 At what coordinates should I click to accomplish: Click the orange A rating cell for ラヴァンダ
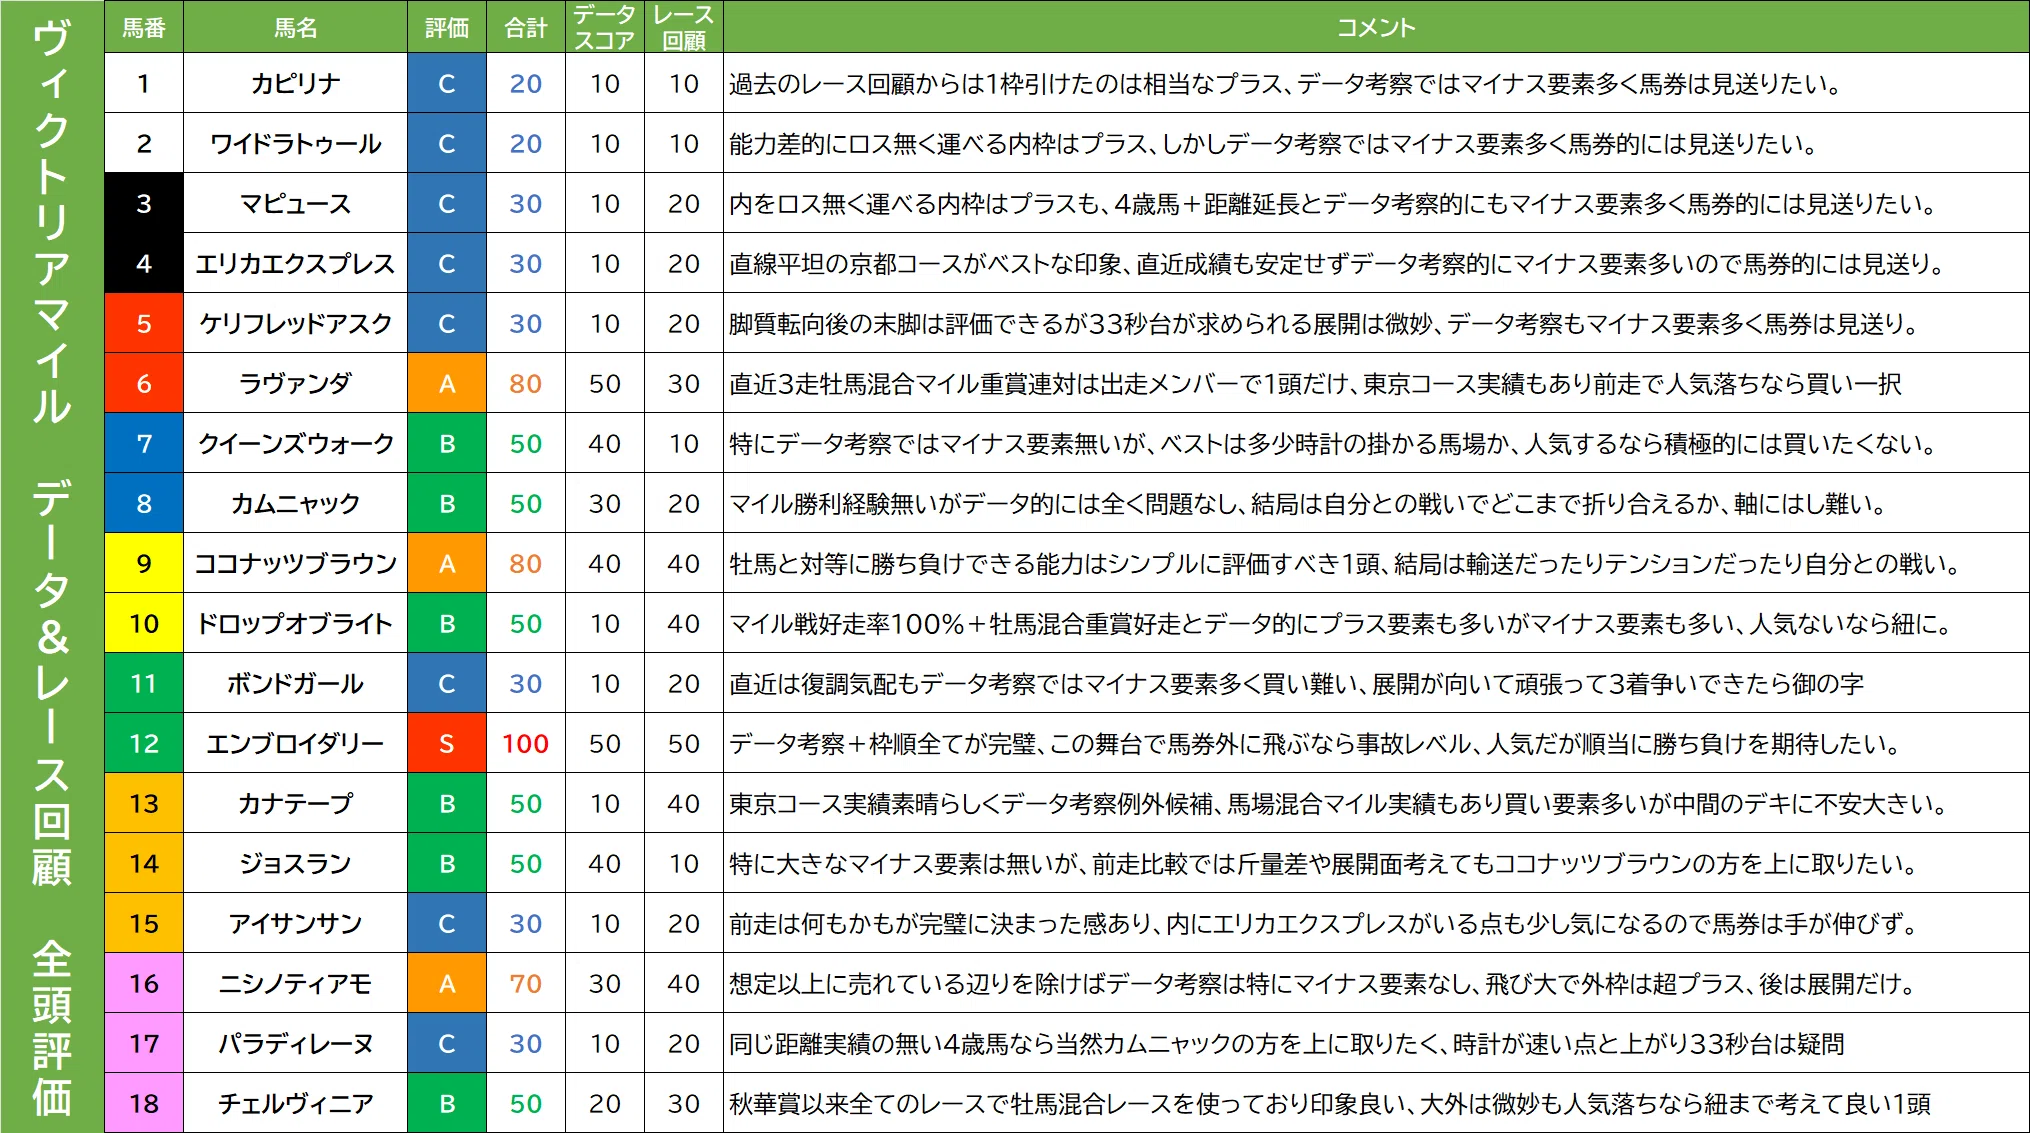(x=447, y=383)
